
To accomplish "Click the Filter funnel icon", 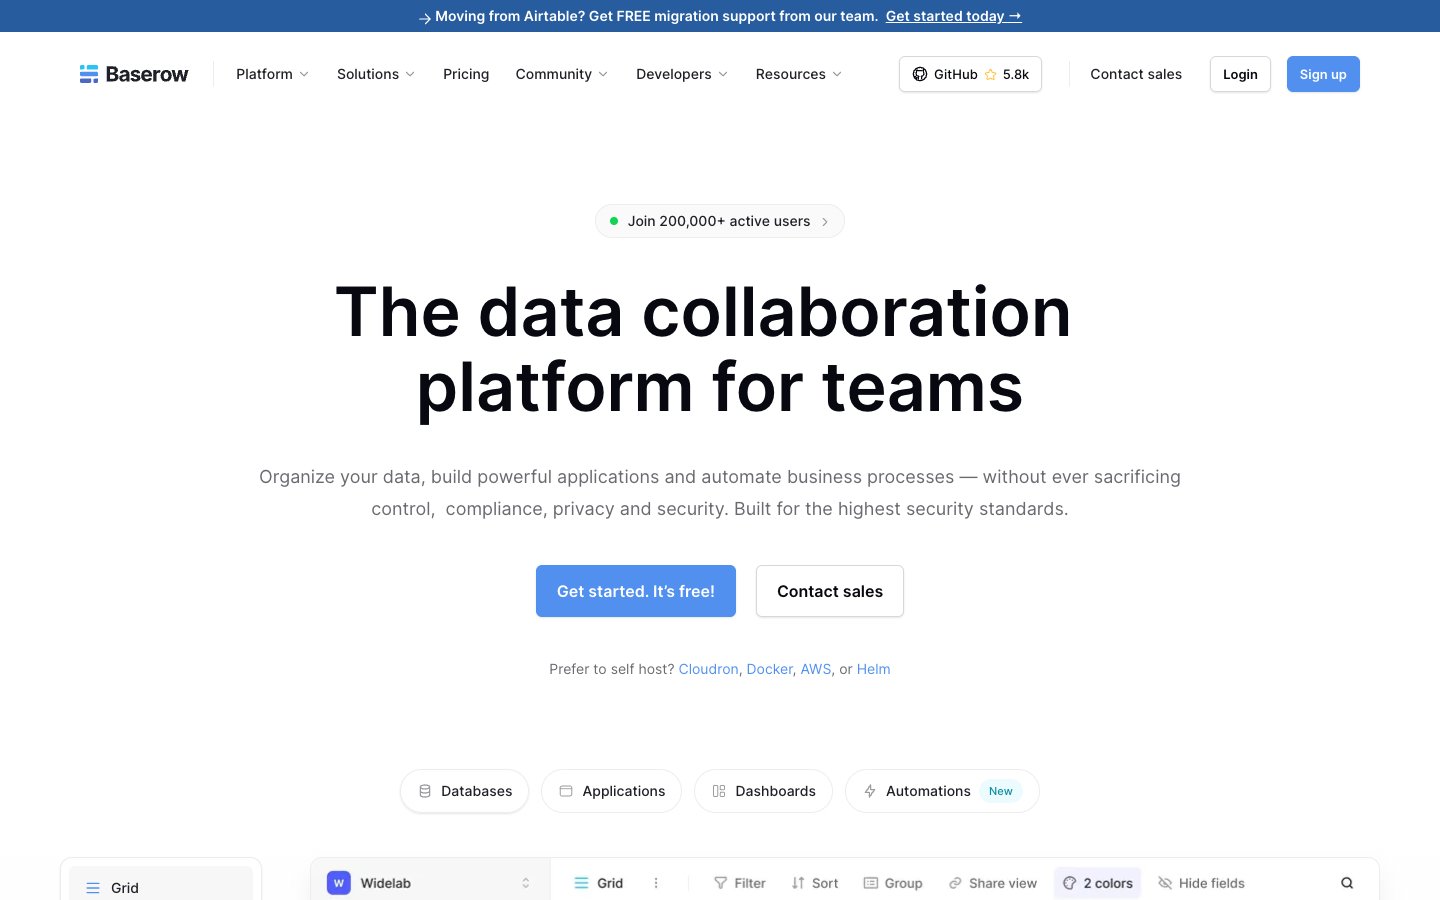I will (720, 883).
